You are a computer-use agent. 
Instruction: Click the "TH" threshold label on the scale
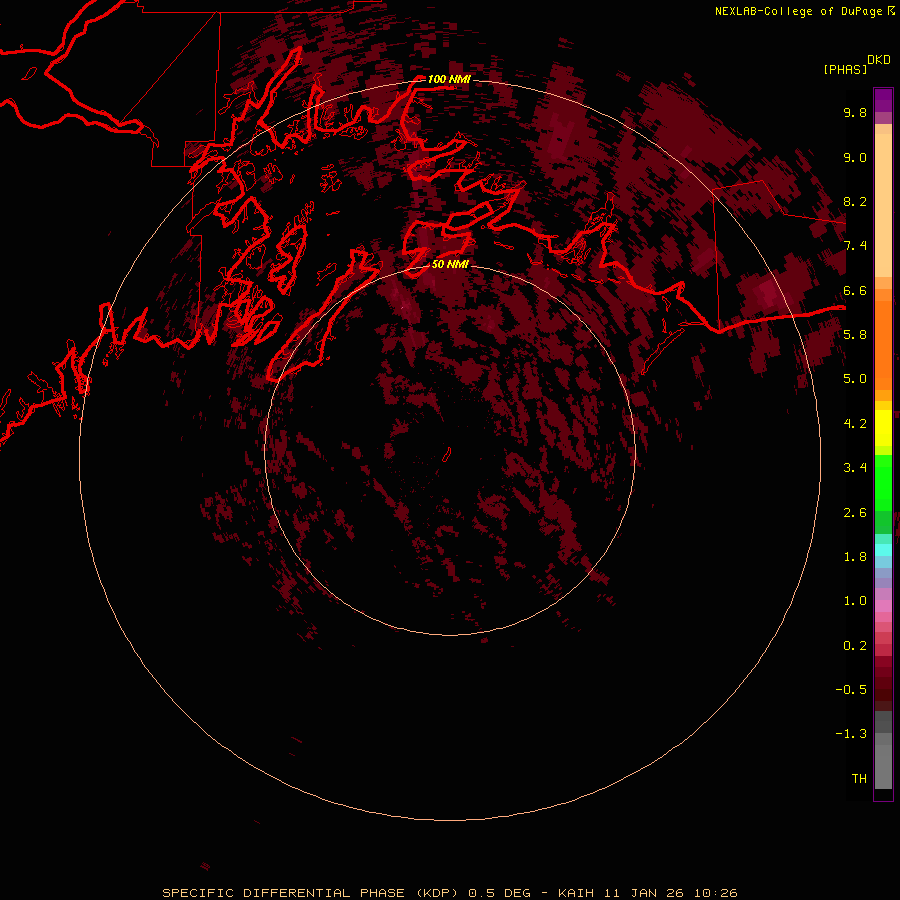pos(859,778)
